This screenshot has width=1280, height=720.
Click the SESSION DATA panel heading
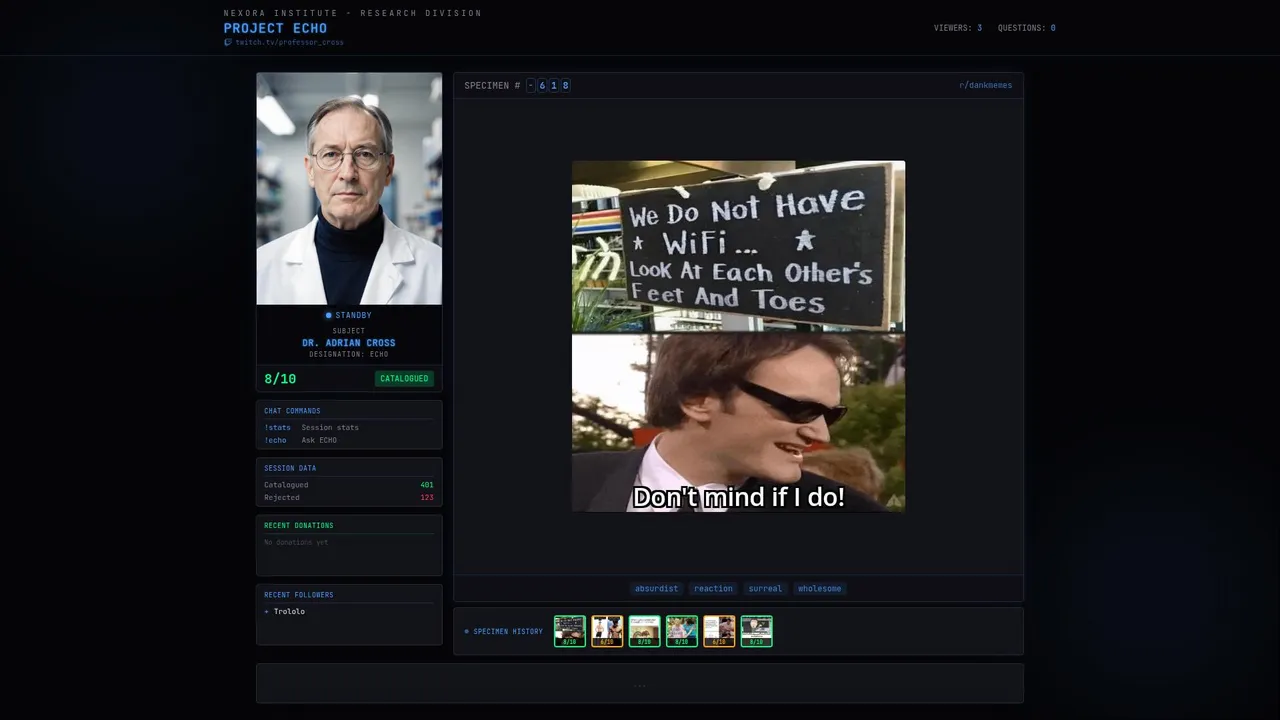pyautogui.click(x=290, y=468)
